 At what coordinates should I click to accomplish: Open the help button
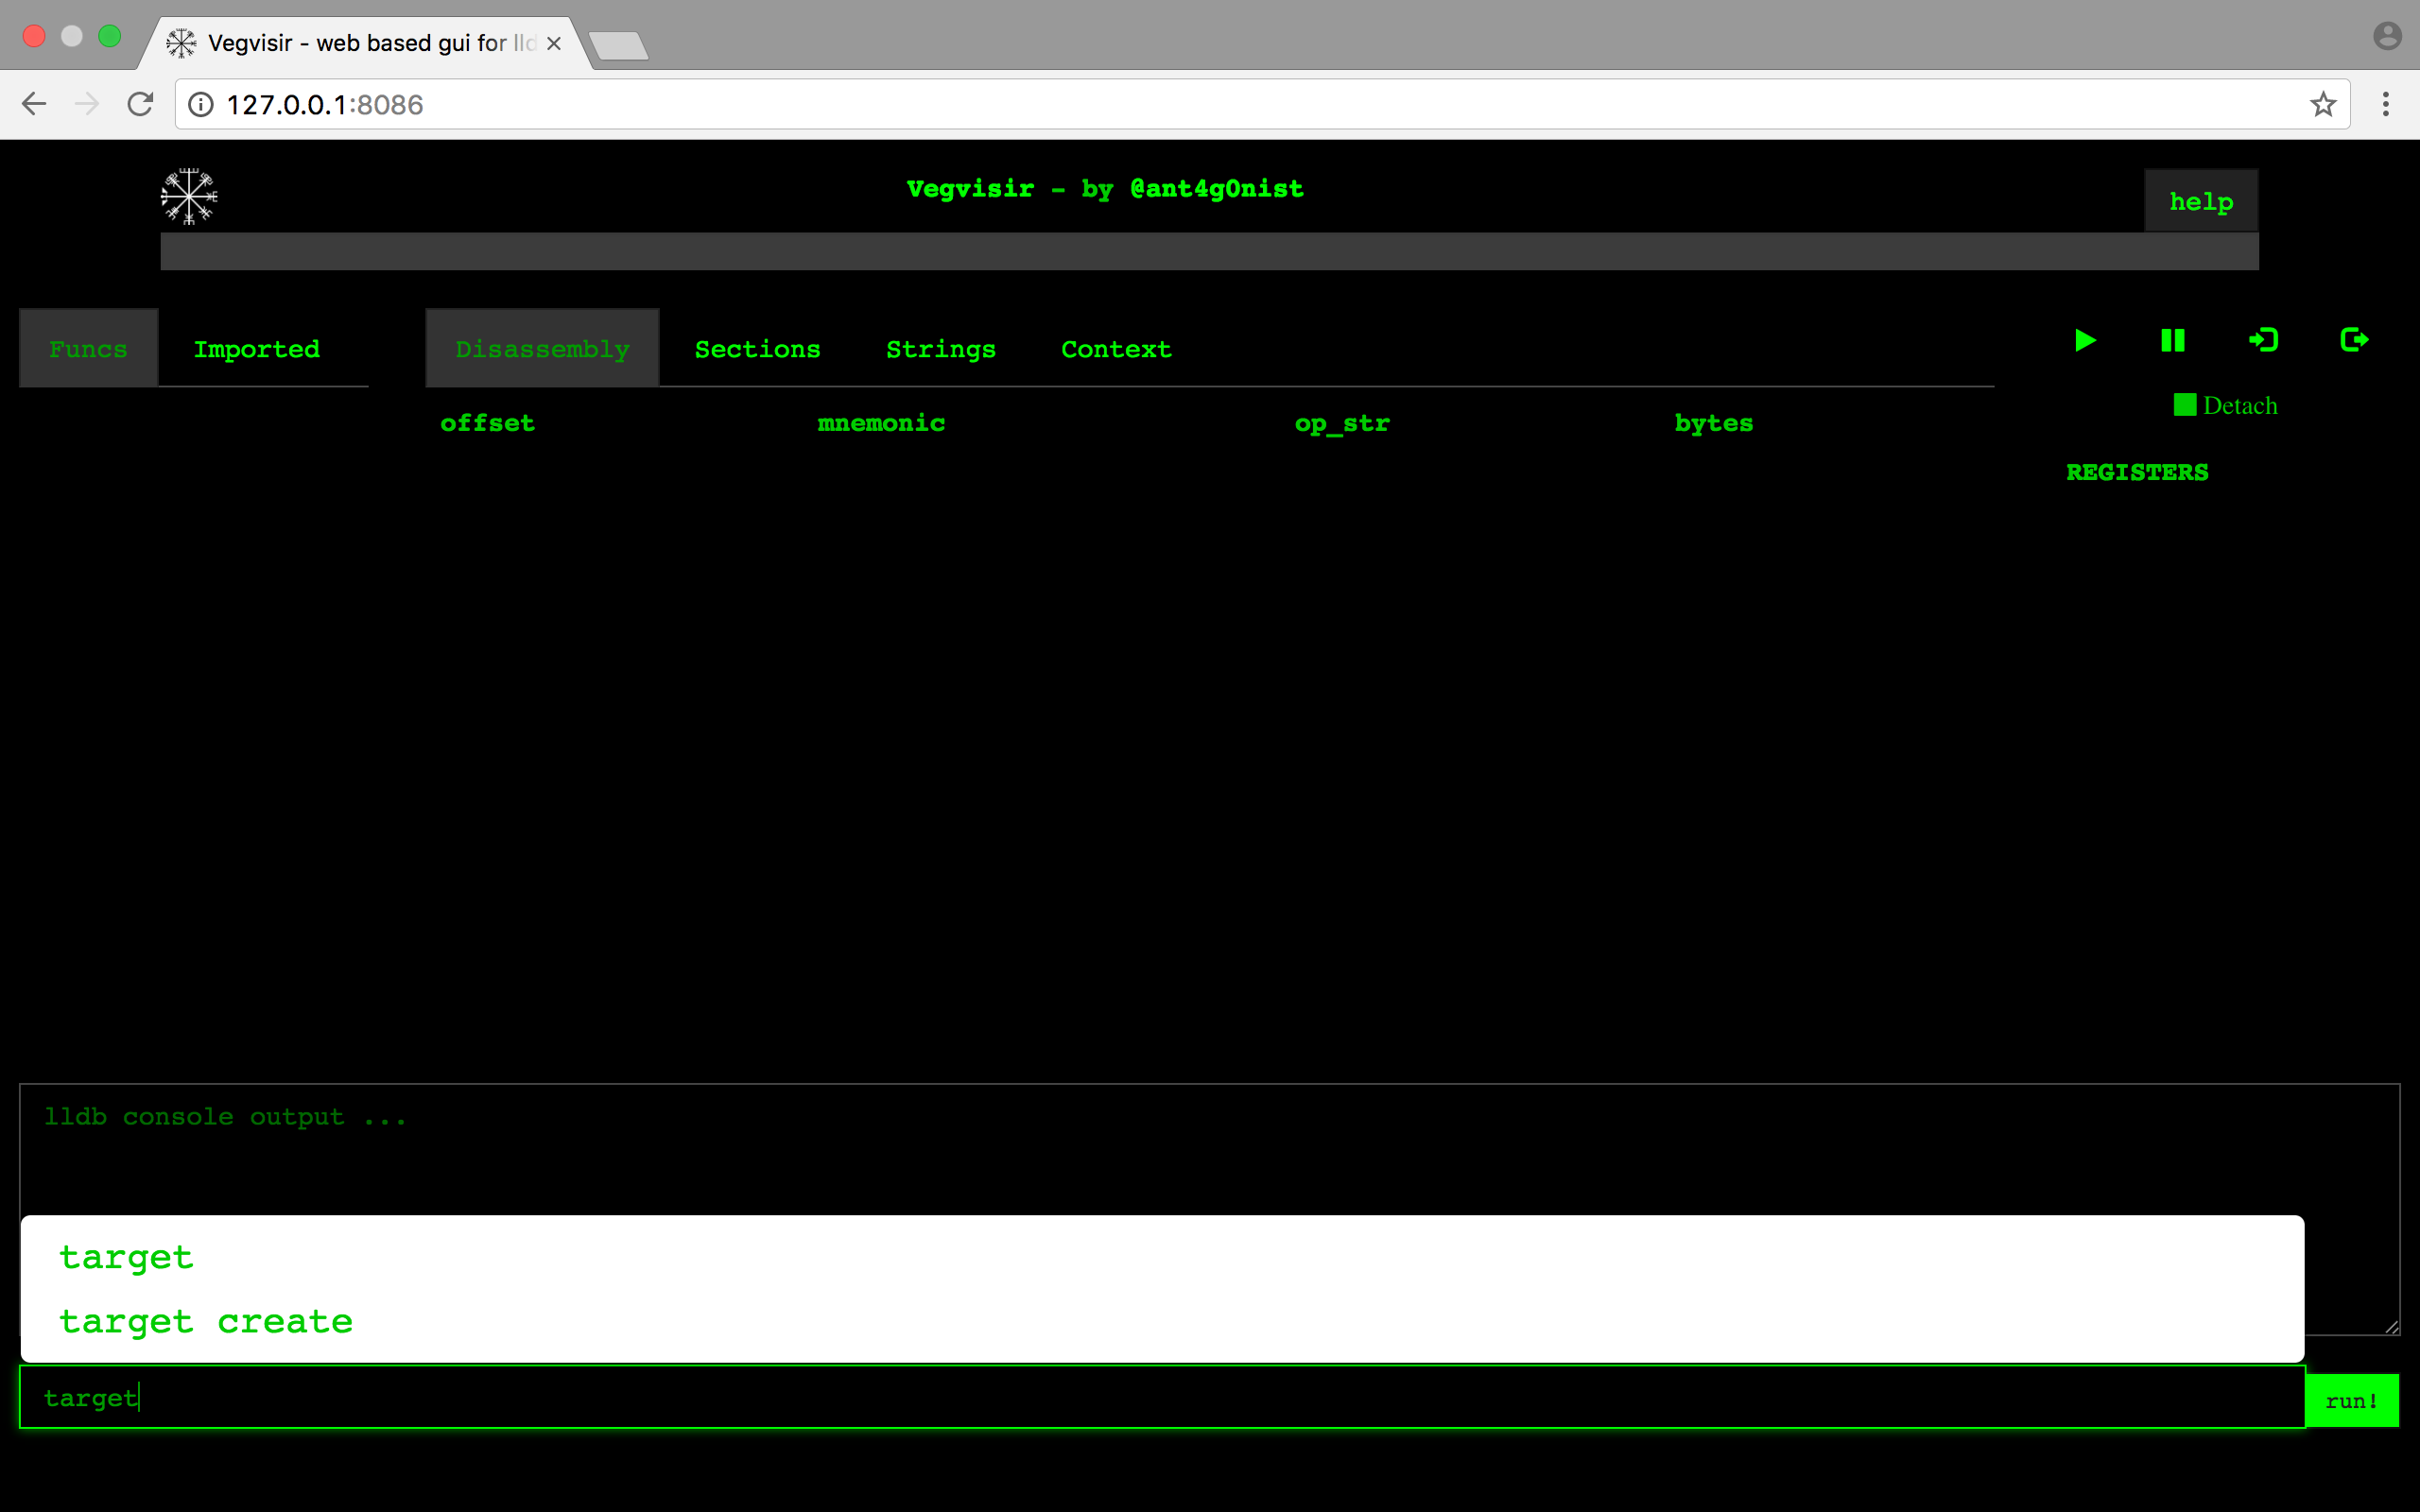pyautogui.click(x=2200, y=201)
